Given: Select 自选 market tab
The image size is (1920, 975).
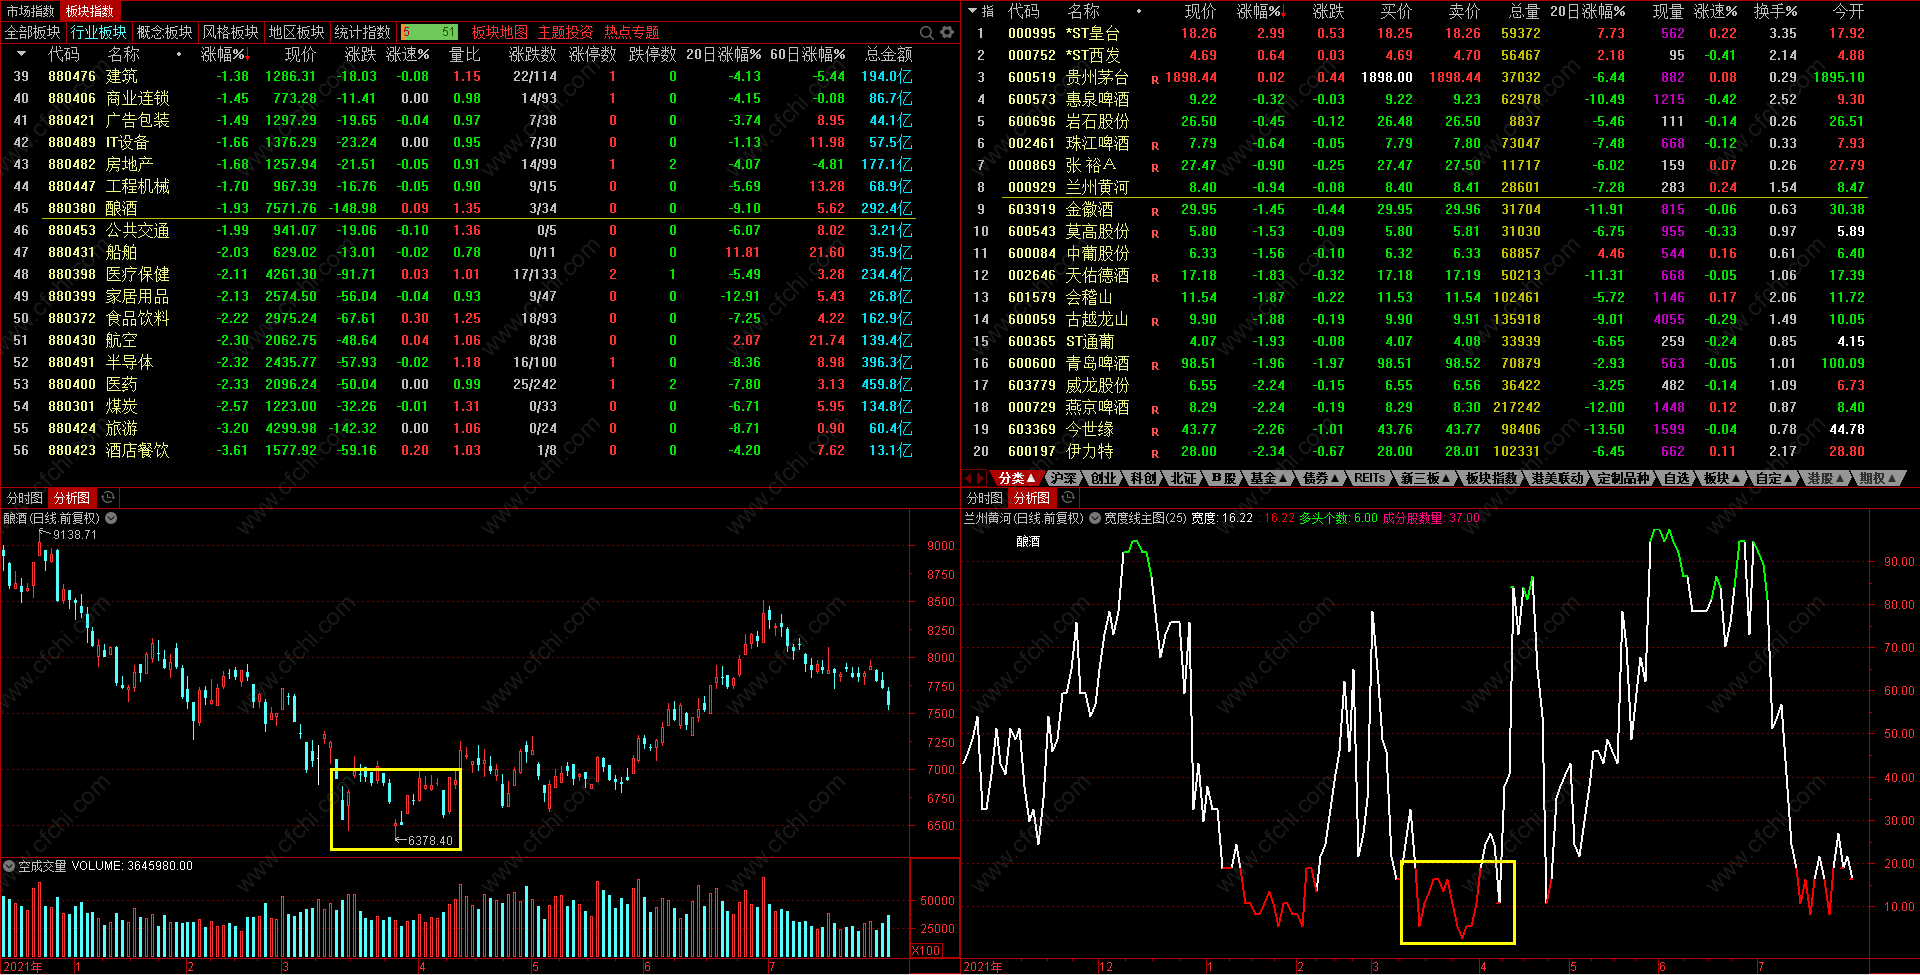Looking at the screenshot, I should click(1676, 478).
